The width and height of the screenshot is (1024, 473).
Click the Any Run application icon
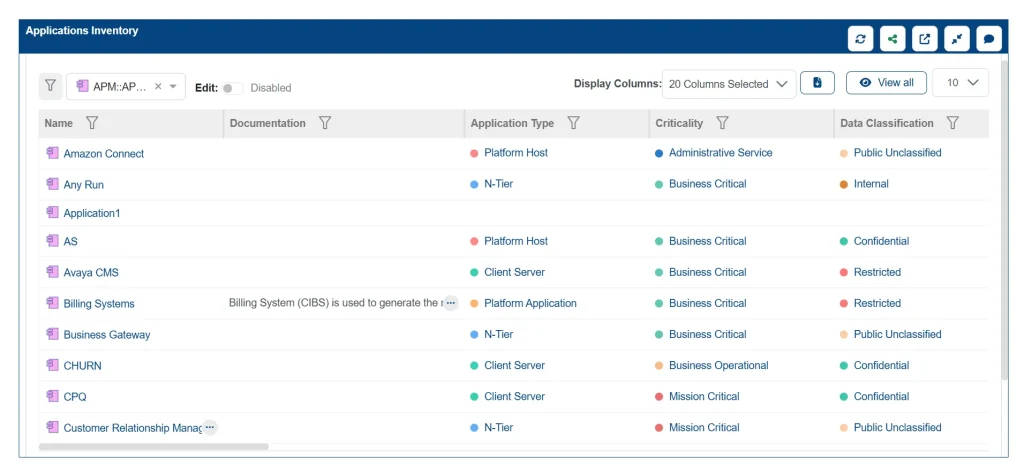(x=52, y=184)
